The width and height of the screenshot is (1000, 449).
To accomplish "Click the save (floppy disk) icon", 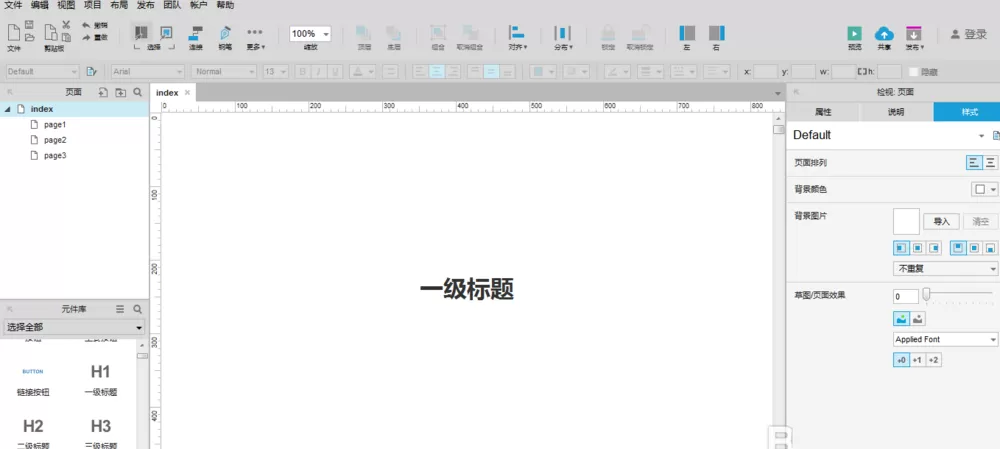I will [29, 25].
